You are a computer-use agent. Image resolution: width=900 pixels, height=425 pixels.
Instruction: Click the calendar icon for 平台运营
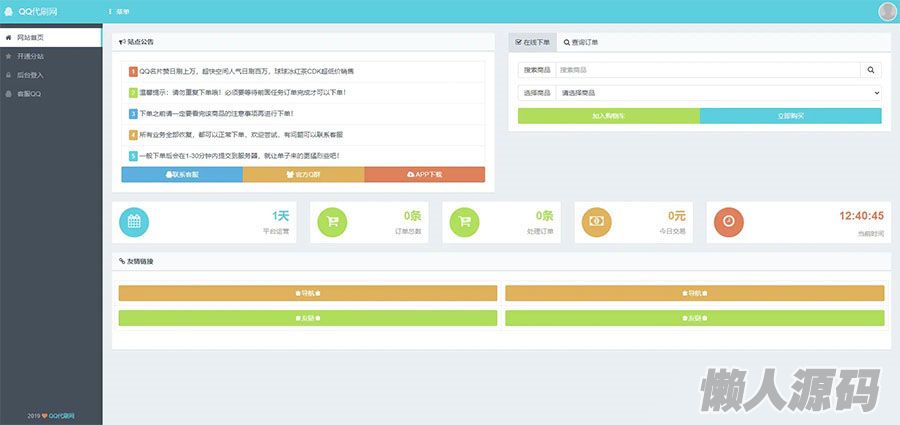[x=135, y=222]
